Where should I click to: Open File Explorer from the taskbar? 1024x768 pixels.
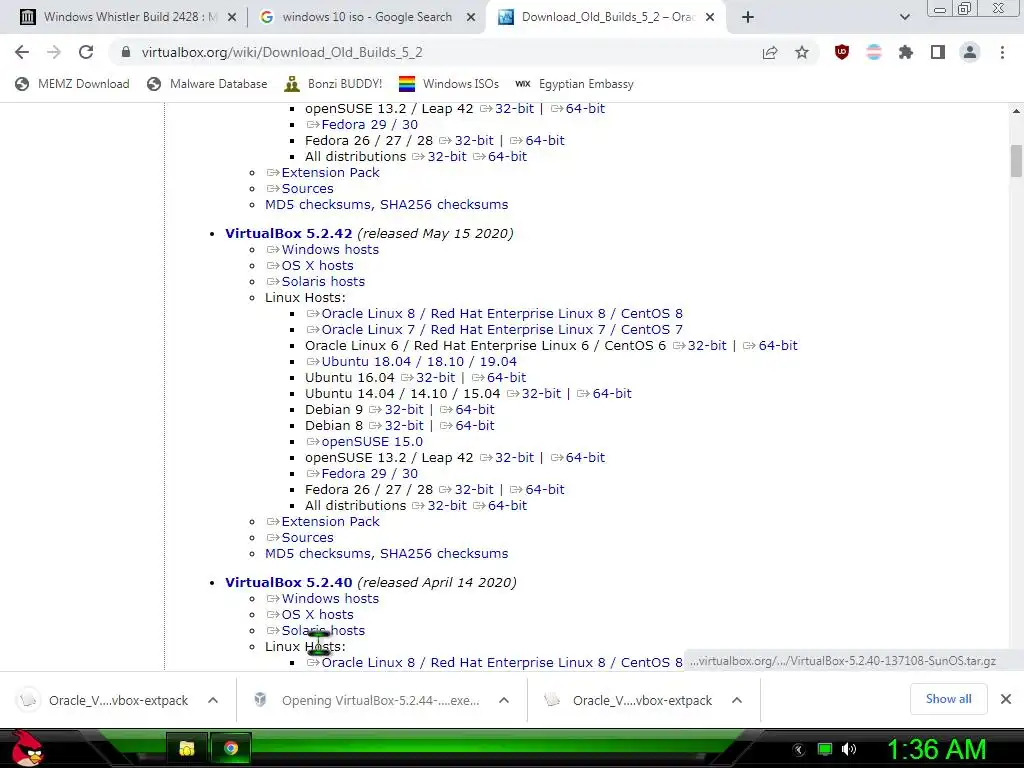(x=187, y=748)
